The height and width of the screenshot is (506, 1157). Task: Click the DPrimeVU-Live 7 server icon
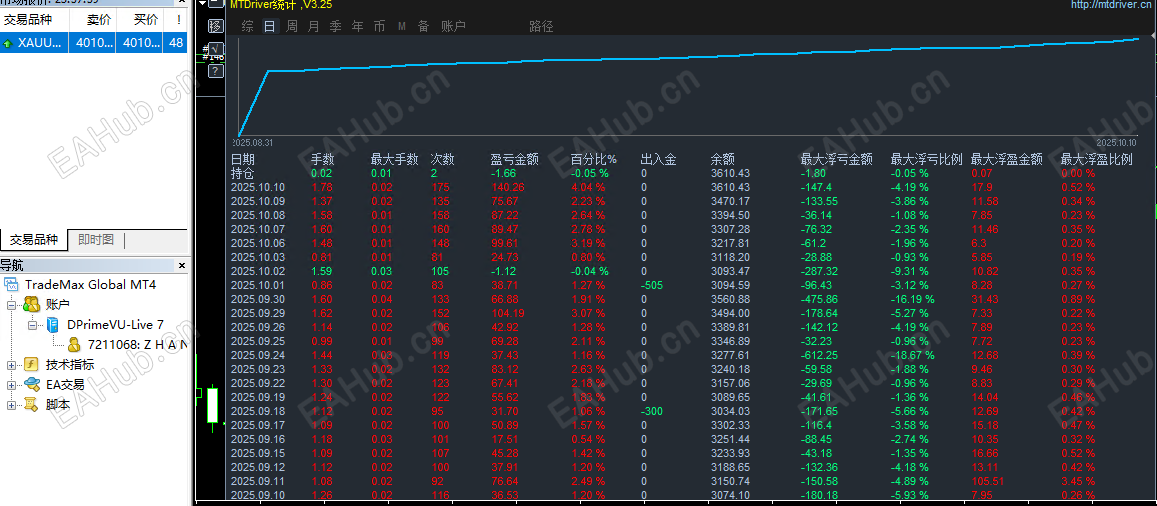[x=53, y=324]
